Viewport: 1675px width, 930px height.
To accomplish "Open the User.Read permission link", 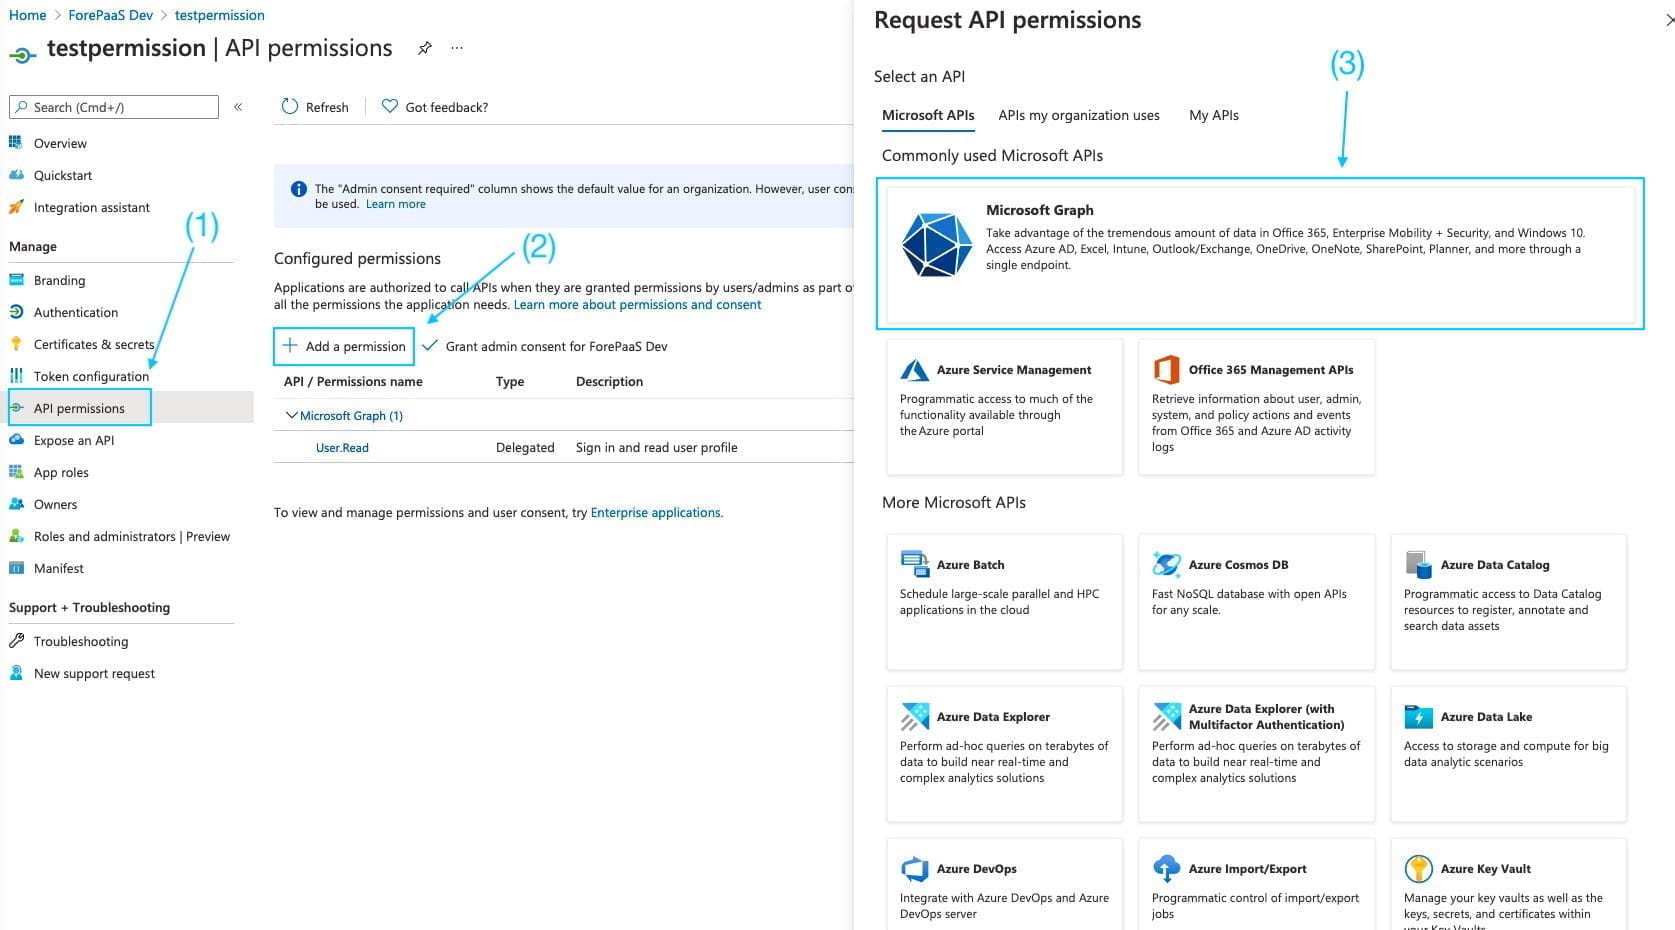I will 342,447.
